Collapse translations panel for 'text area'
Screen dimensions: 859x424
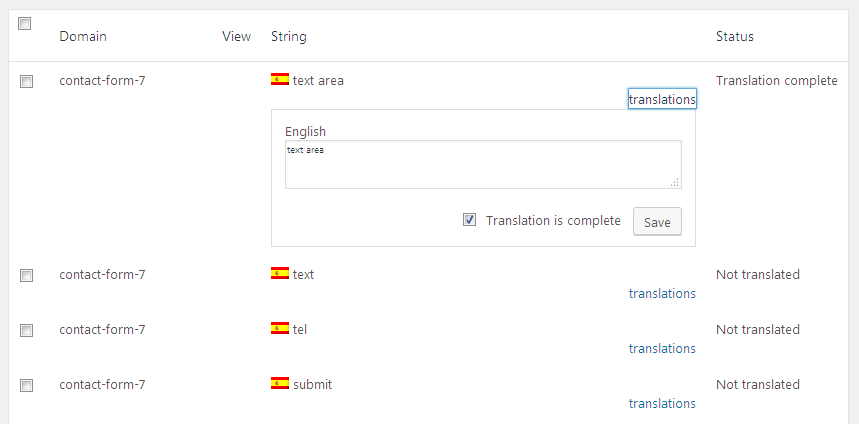pos(662,99)
